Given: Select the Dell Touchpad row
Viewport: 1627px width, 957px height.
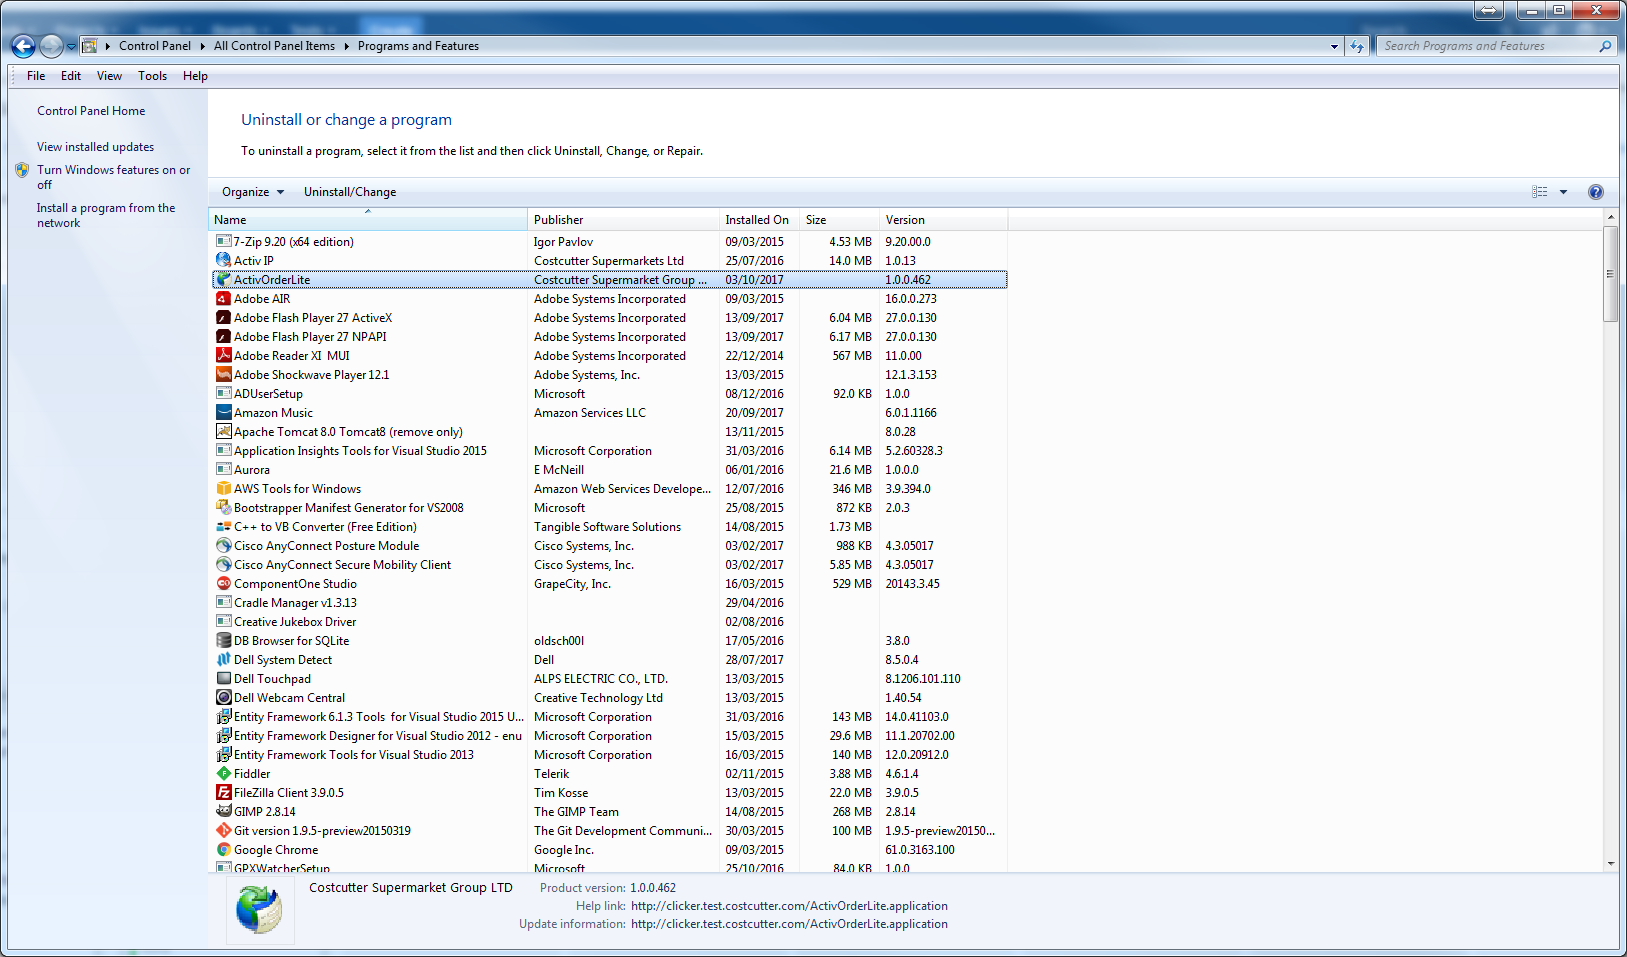Looking at the screenshot, I should pyautogui.click(x=608, y=678).
